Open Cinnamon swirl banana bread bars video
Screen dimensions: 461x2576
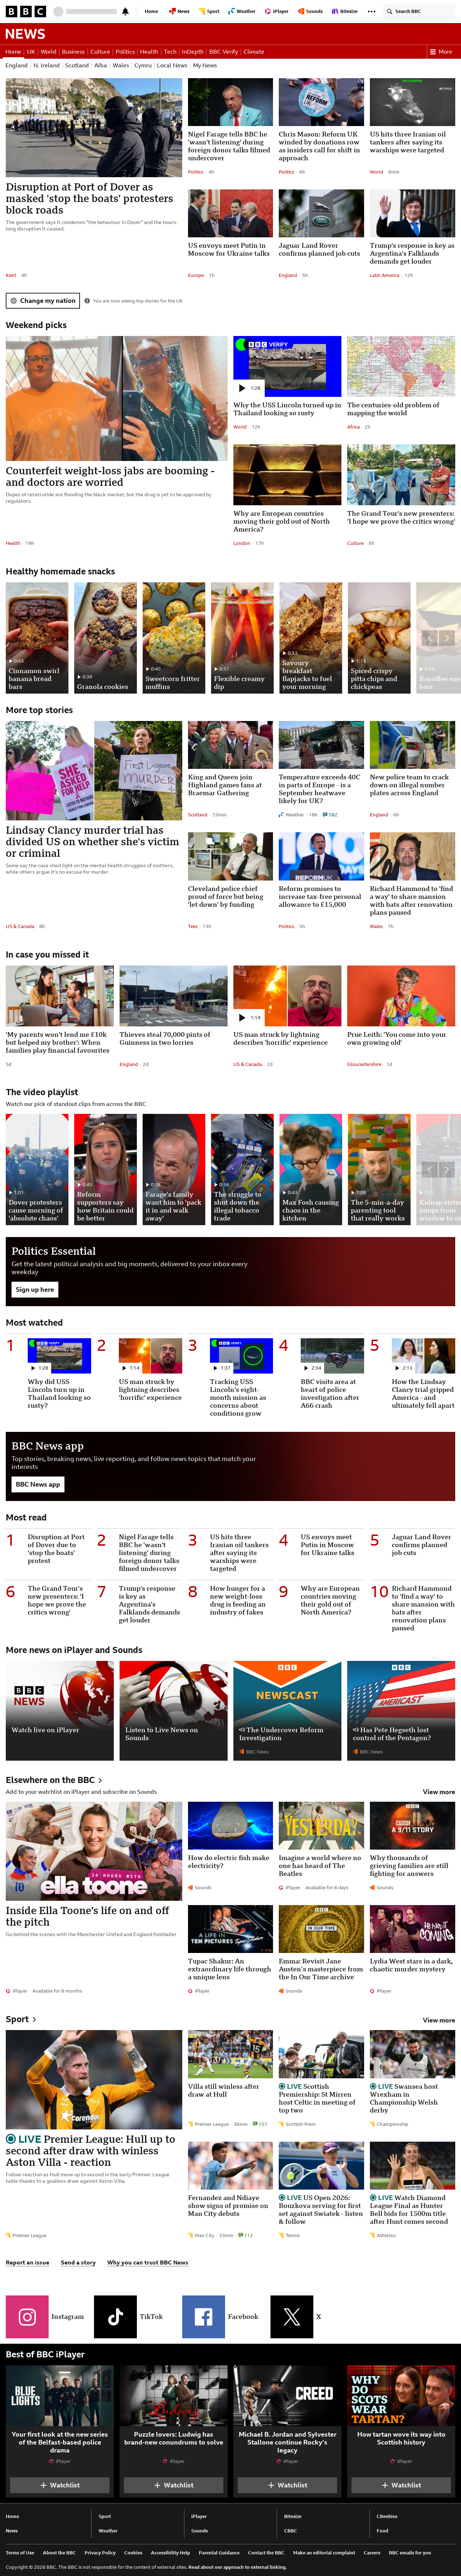(x=37, y=638)
